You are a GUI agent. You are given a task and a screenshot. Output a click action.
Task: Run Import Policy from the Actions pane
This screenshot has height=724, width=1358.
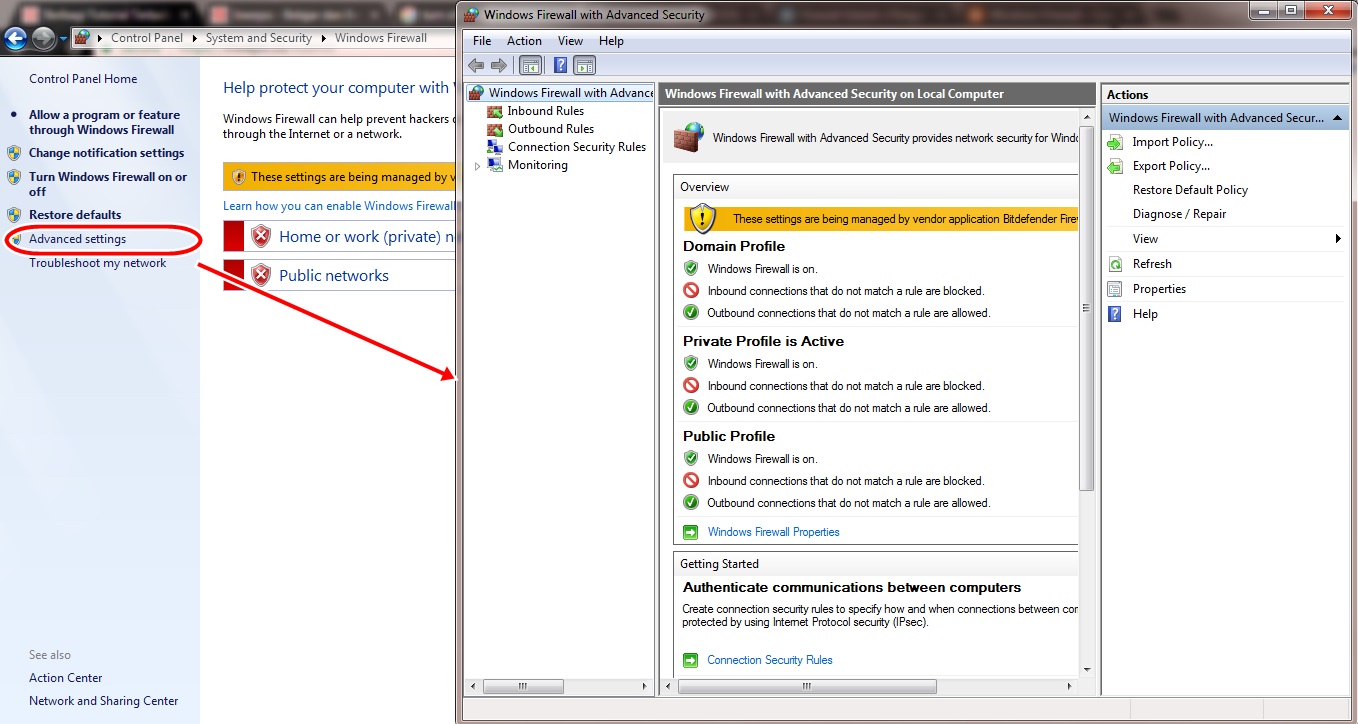coord(1172,142)
